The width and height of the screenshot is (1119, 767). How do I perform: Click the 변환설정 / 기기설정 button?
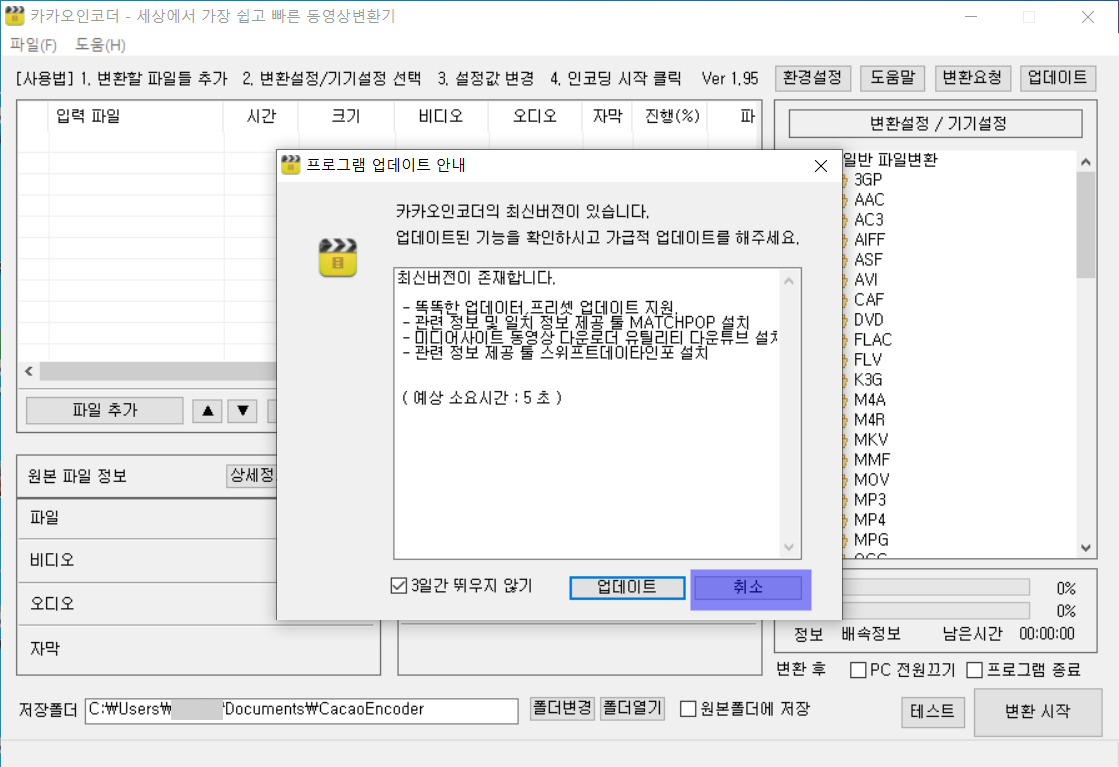(936, 123)
